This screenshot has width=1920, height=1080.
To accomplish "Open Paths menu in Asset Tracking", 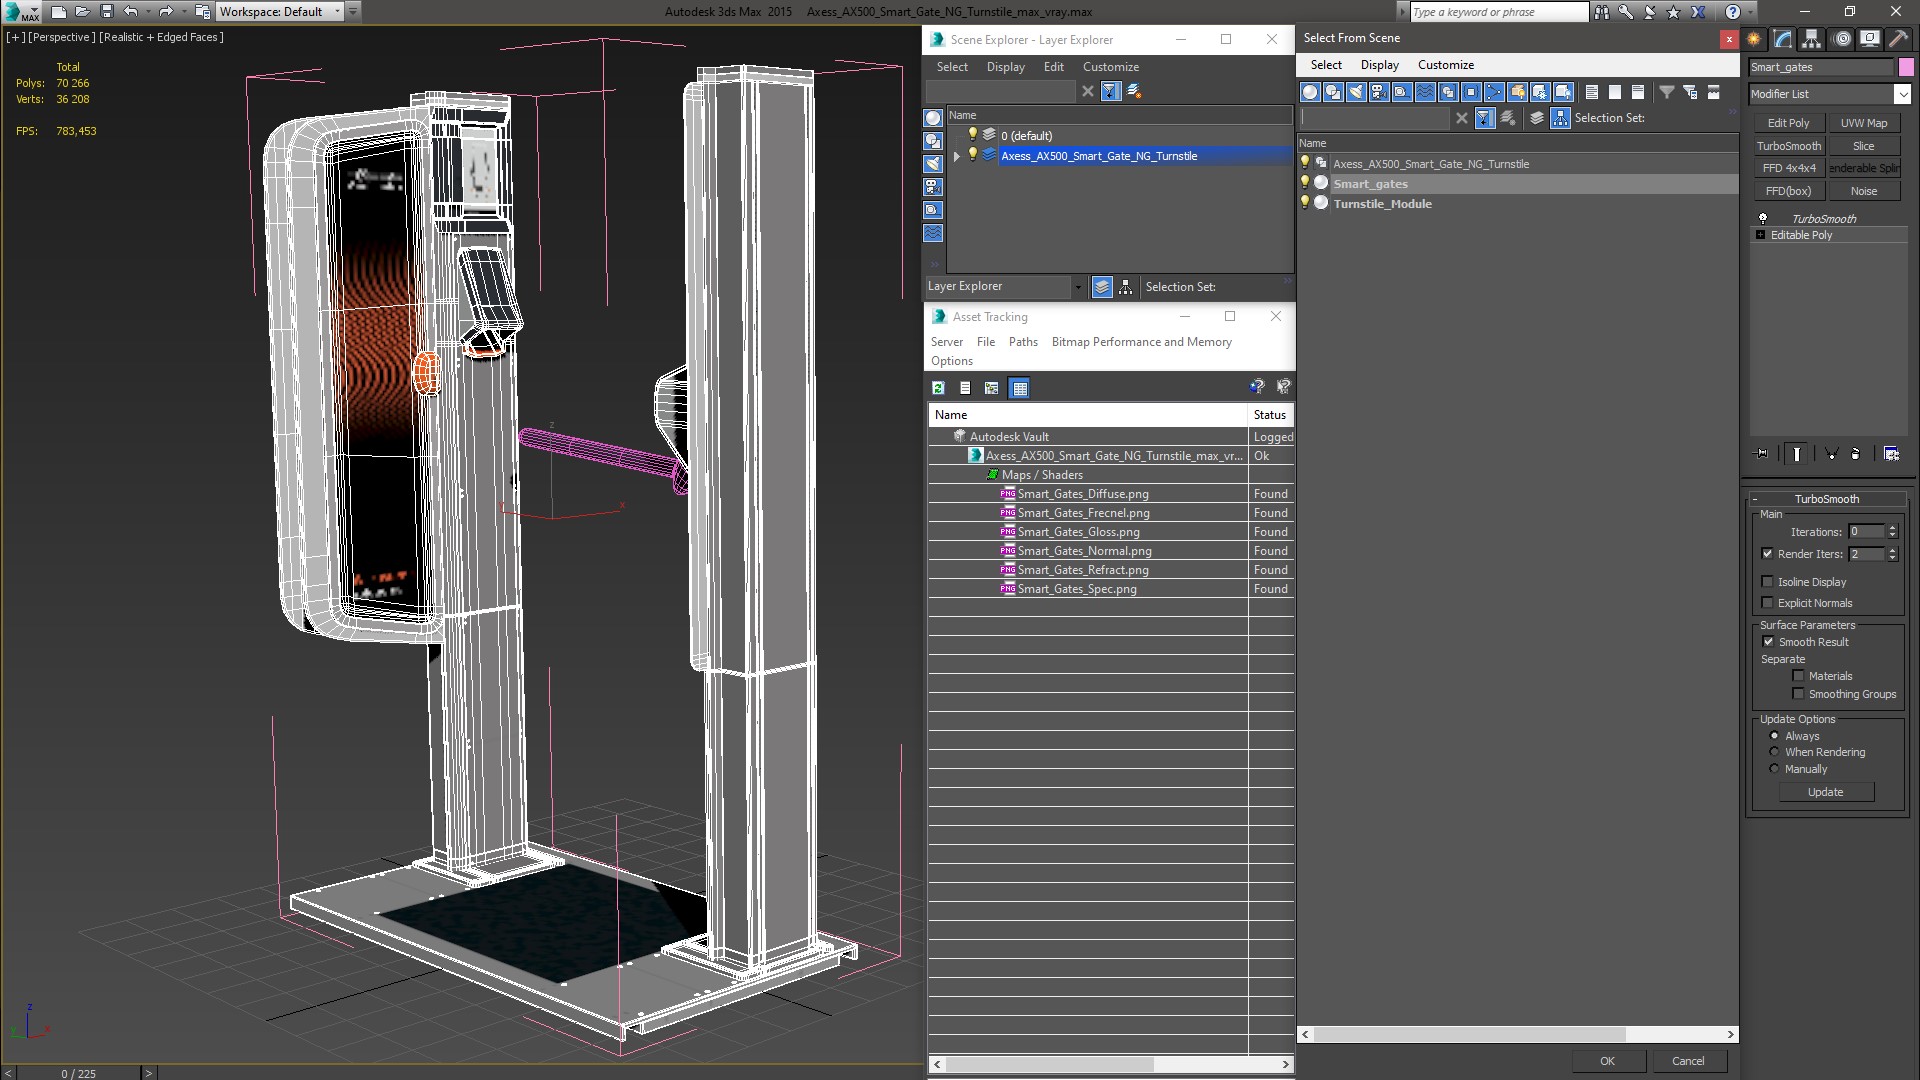I will coord(1022,342).
